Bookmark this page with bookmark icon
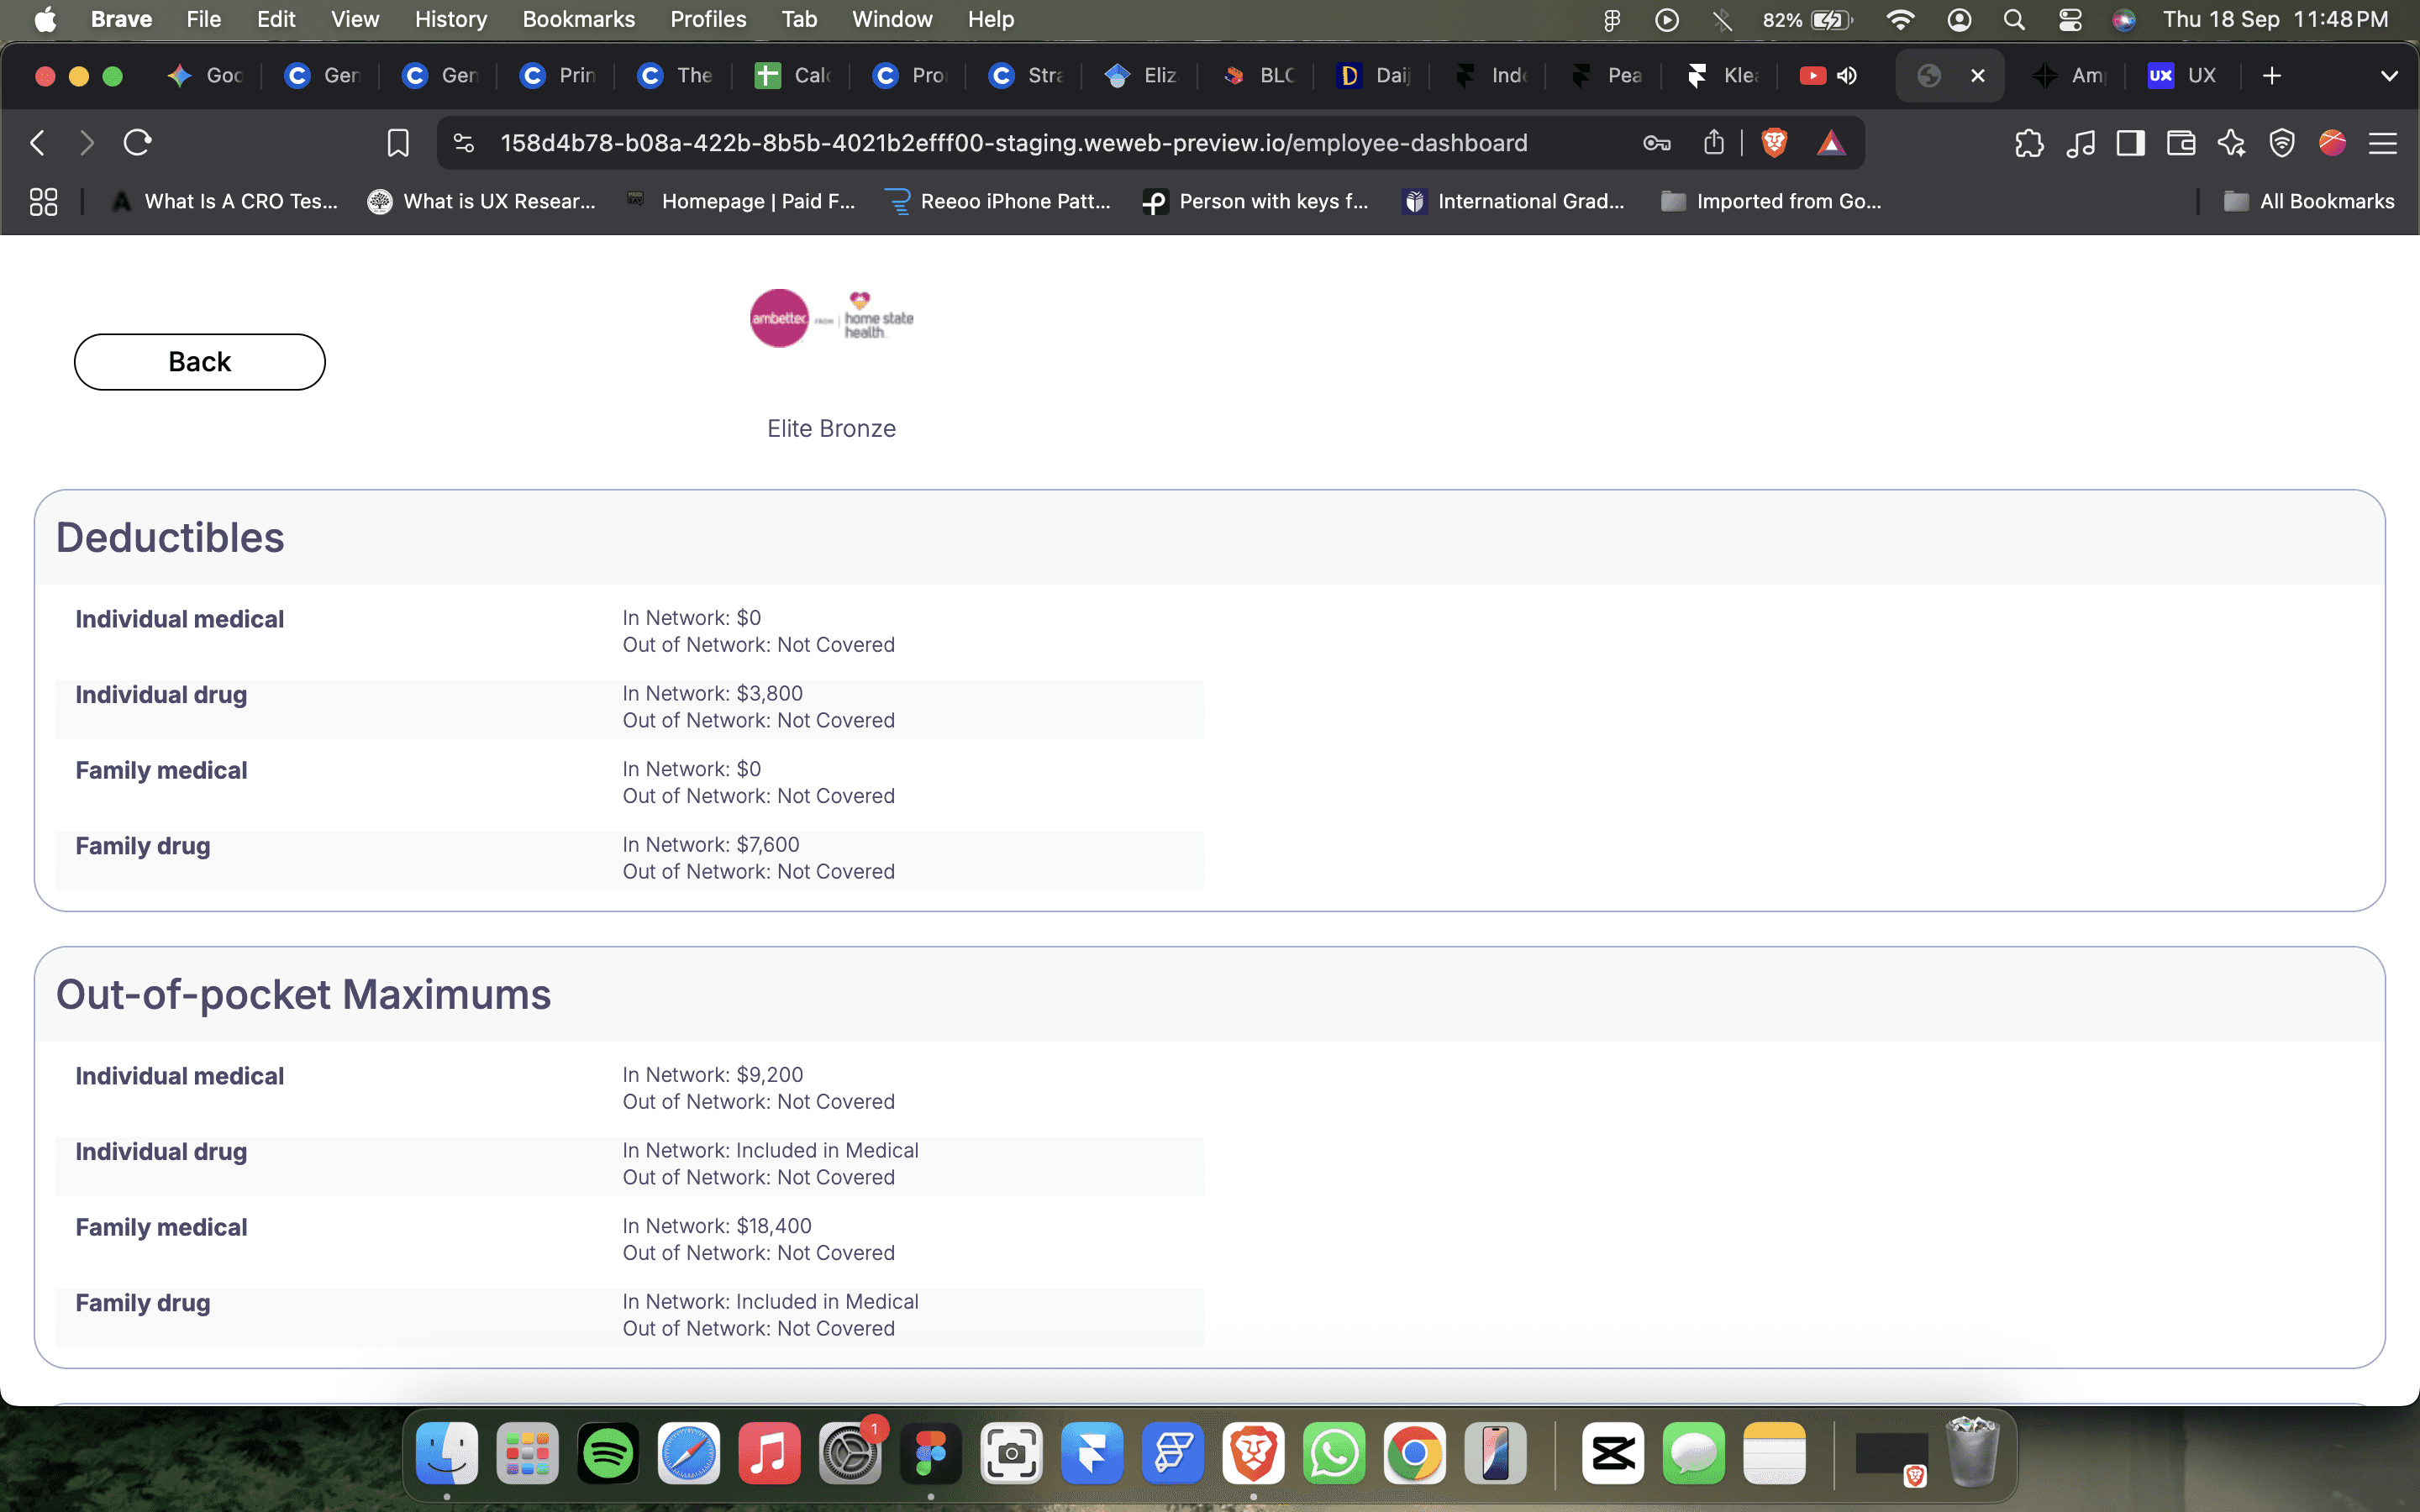Image resolution: width=2420 pixels, height=1512 pixels. [x=397, y=143]
